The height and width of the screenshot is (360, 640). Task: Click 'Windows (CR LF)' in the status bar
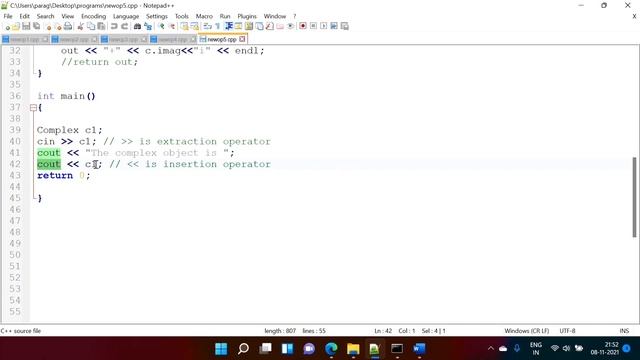coord(527,331)
